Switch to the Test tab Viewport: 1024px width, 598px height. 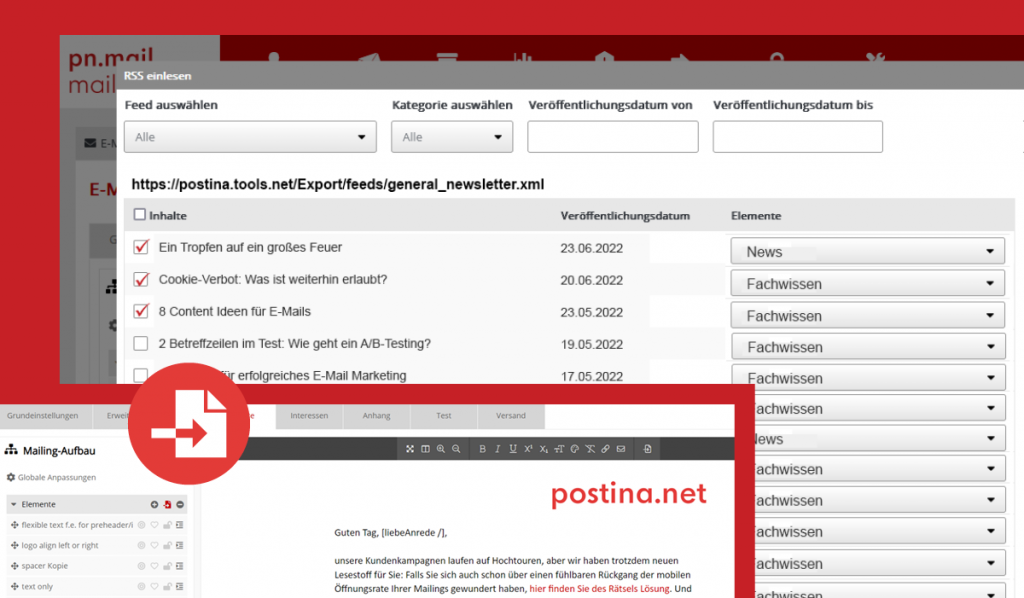(444, 416)
